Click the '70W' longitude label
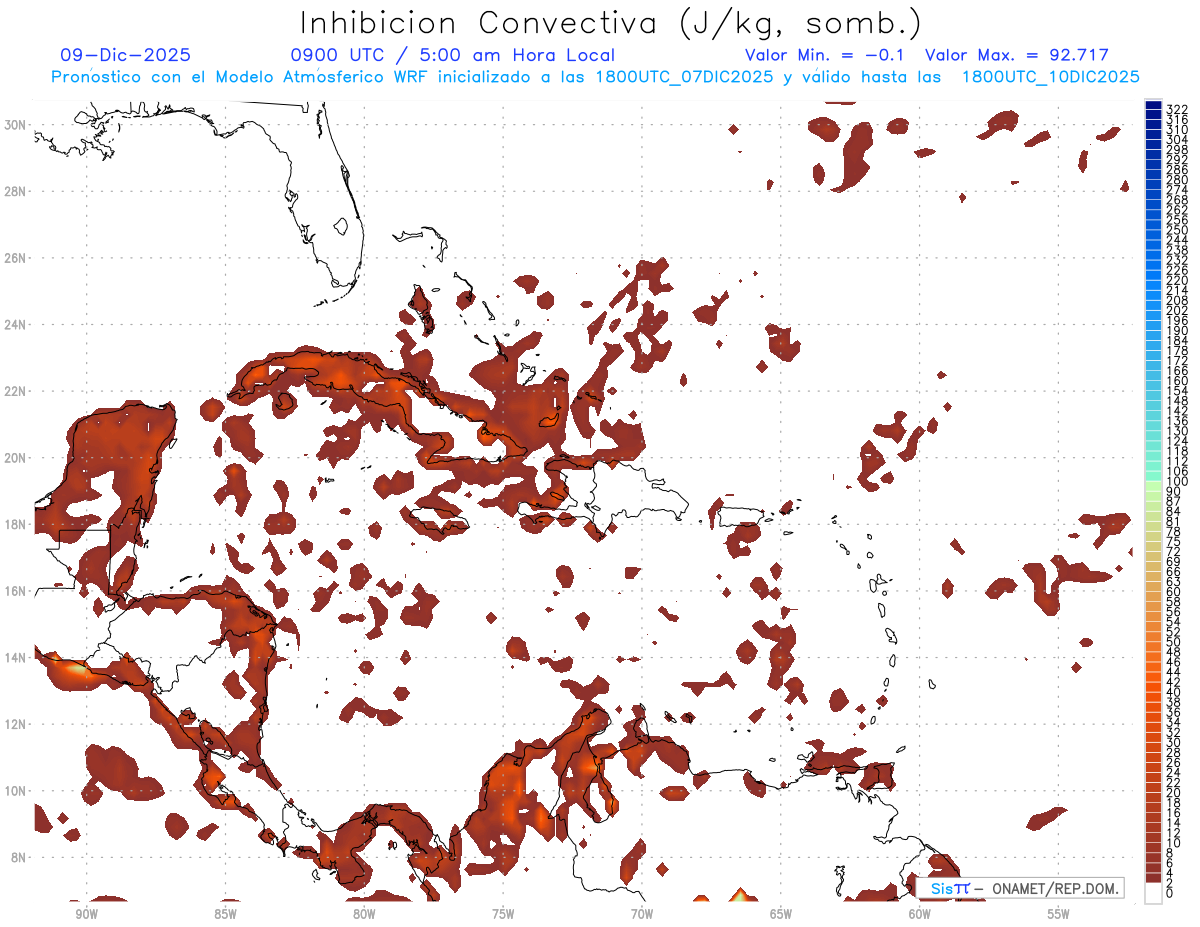This screenshot has height=927, width=1200. tap(642, 914)
